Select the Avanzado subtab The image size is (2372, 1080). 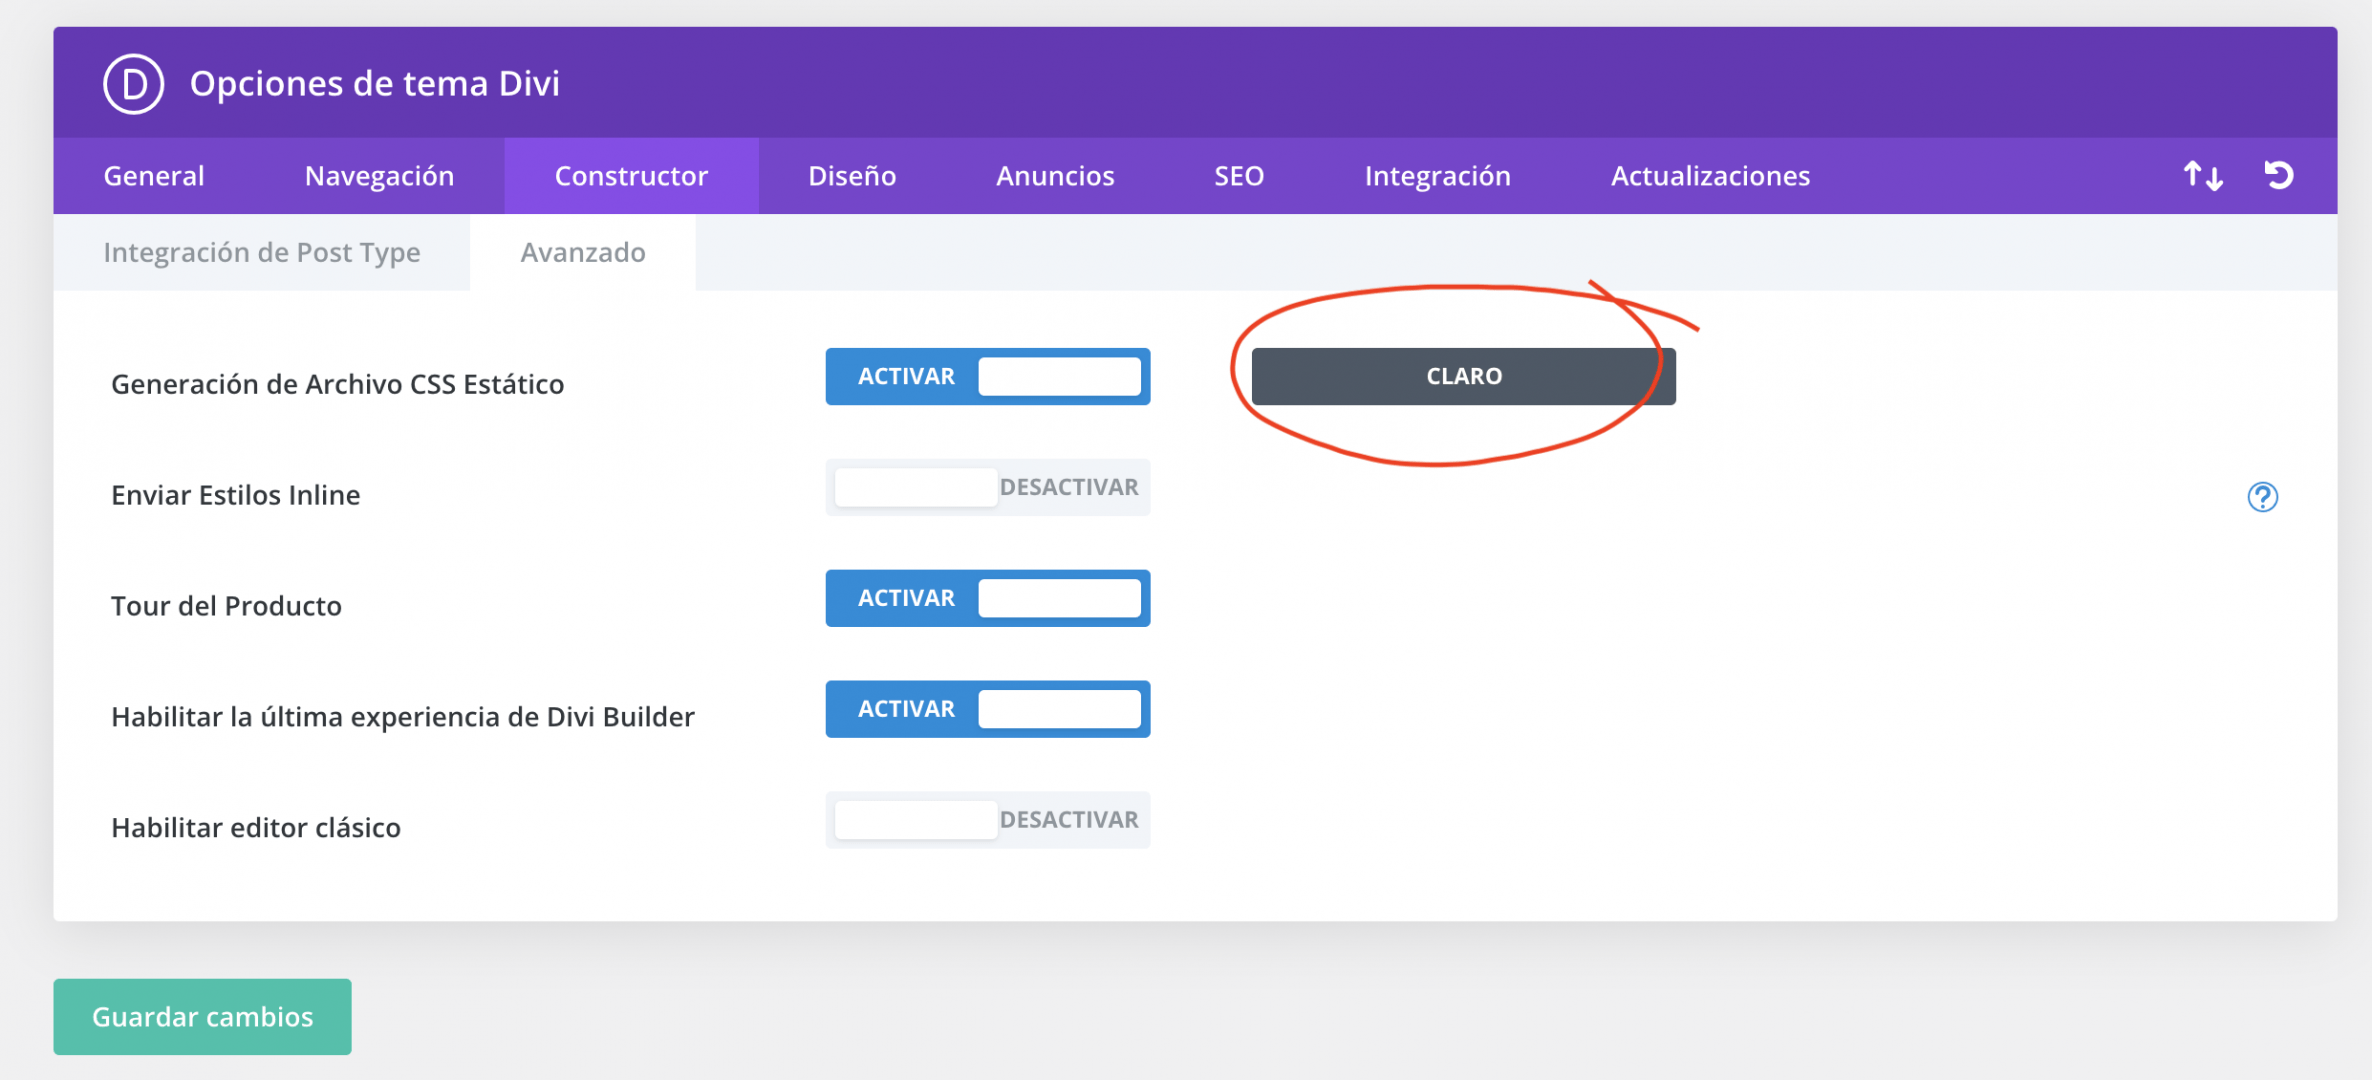click(583, 252)
